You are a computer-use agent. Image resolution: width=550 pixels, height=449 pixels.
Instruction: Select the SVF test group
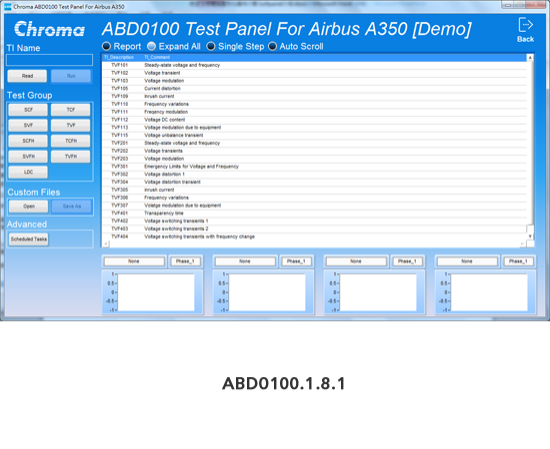(x=28, y=125)
